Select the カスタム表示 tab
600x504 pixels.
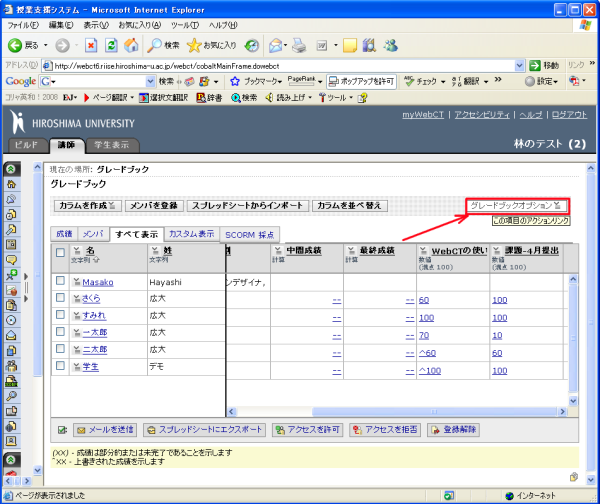click(191, 234)
